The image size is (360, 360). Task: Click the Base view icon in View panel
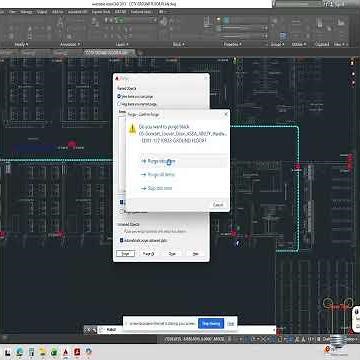pyautogui.click(x=340, y=23)
